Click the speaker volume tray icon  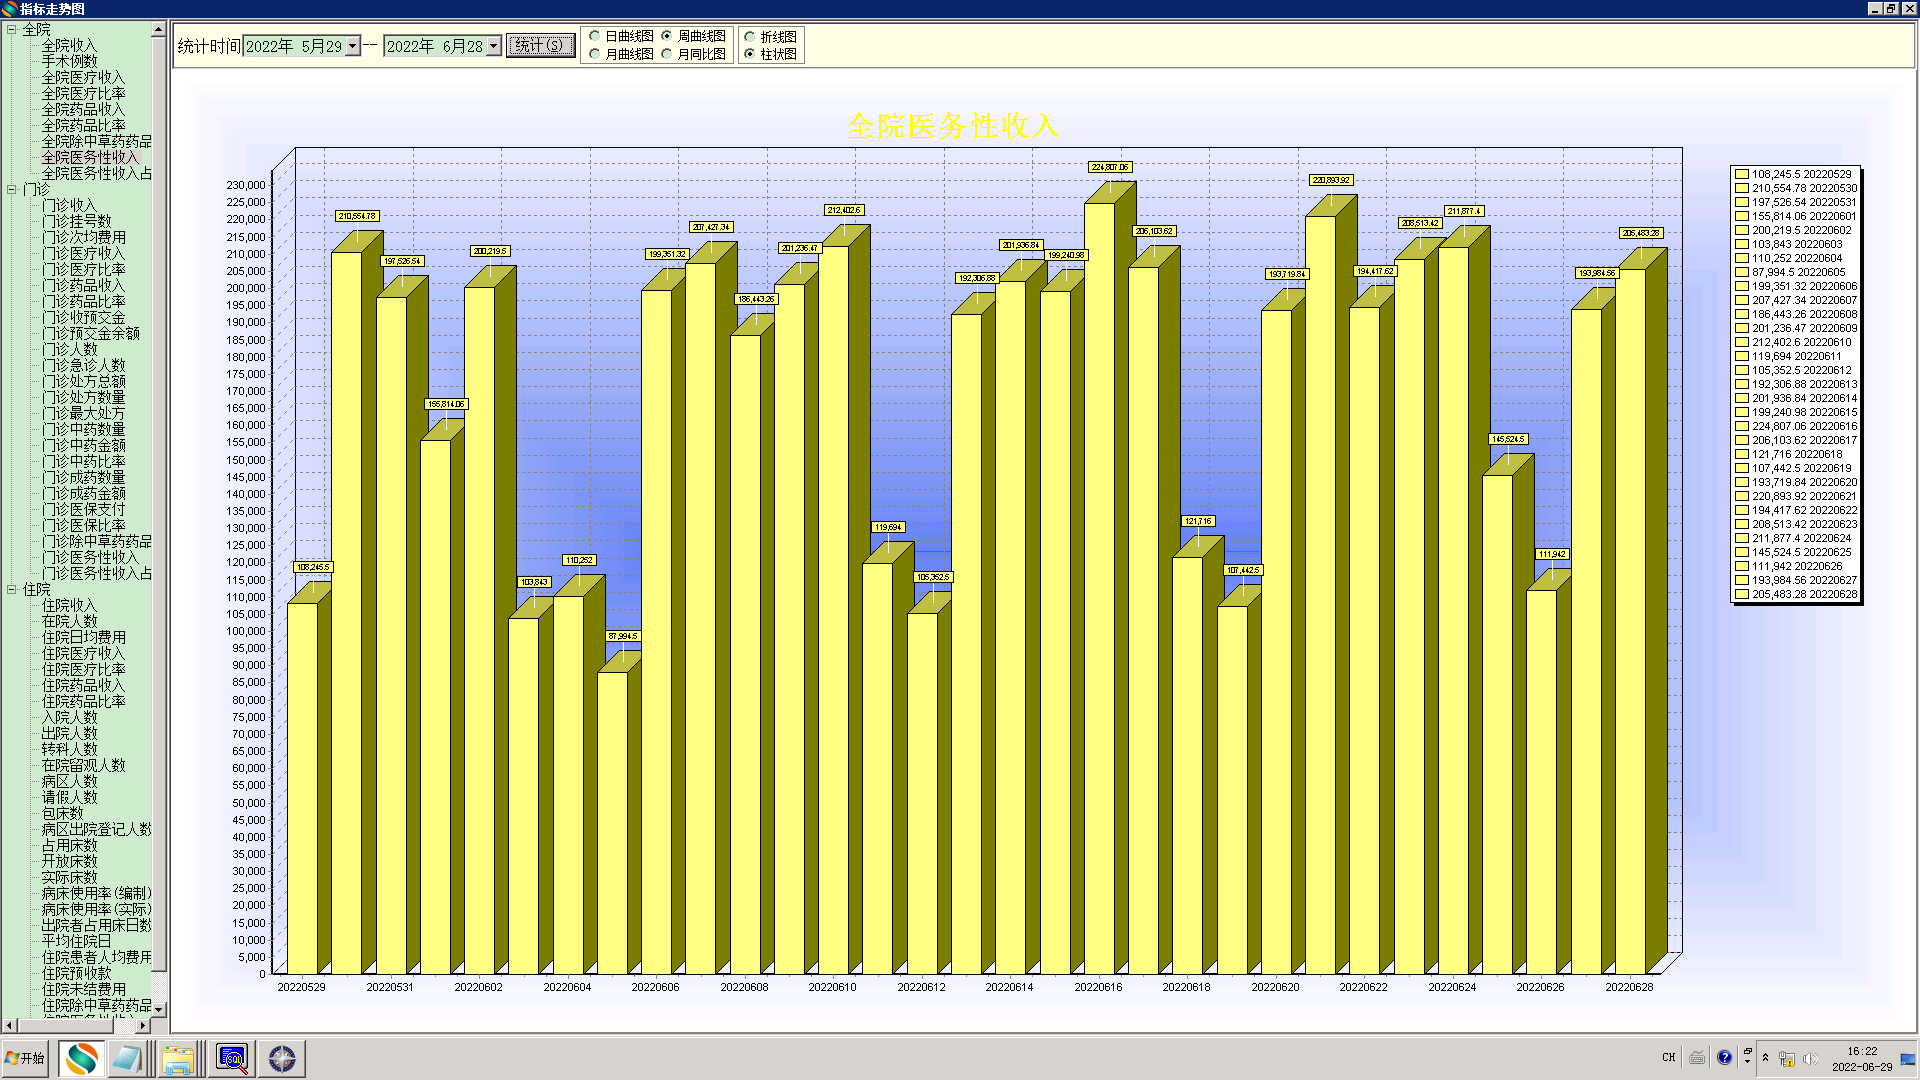tap(1809, 1058)
